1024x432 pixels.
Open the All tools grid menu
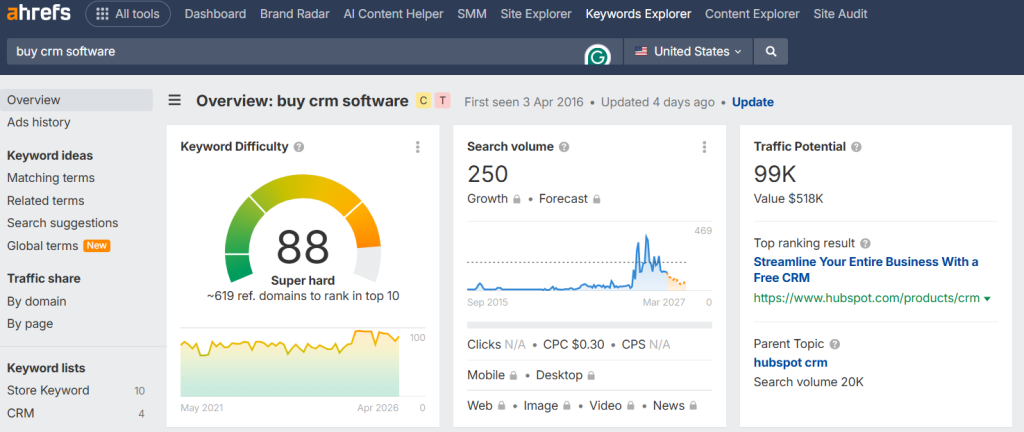tap(128, 14)
